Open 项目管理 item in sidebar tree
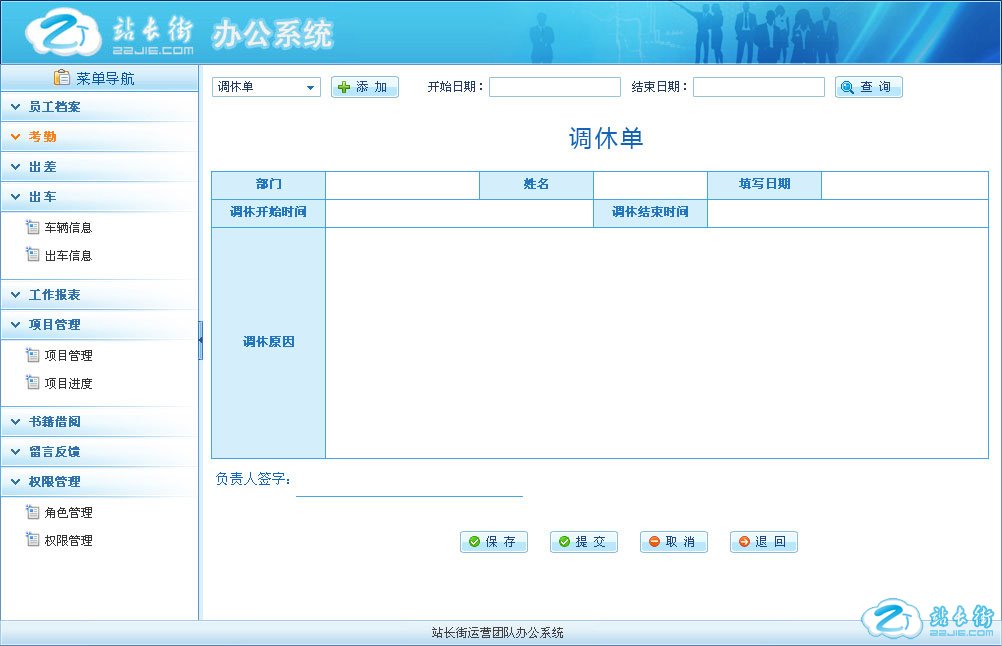The image size is (1002, 646). click(x=68, y=355)
